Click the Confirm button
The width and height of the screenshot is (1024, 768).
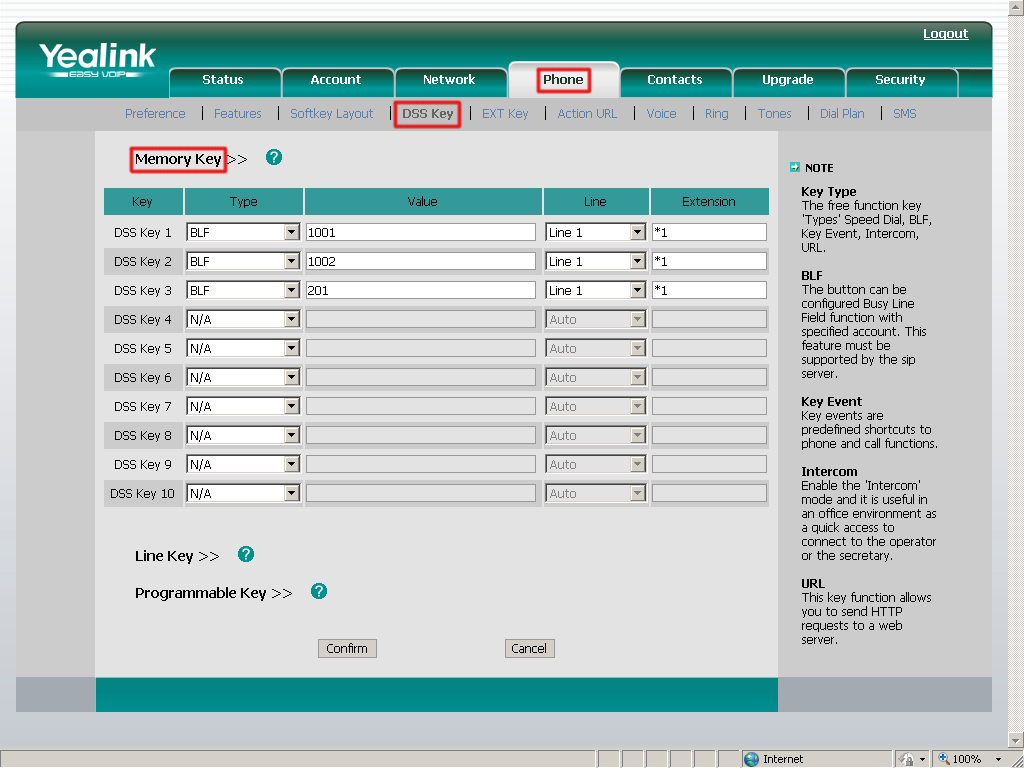point(347,648)
